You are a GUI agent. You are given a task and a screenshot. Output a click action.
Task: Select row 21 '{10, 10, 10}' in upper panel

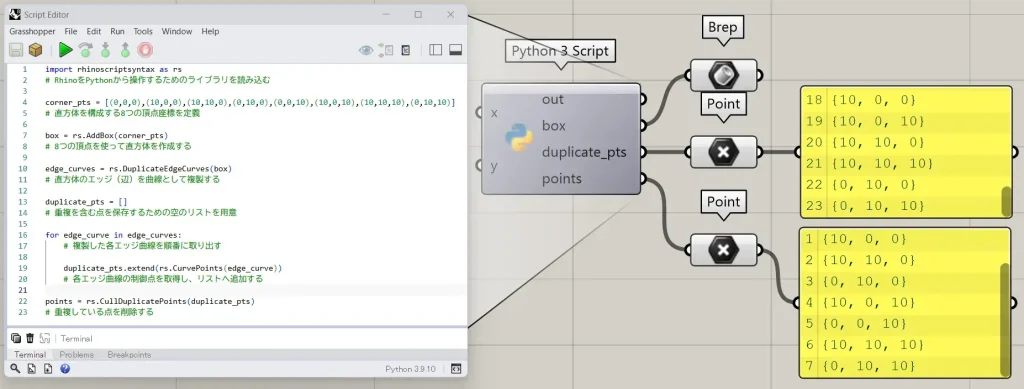coord(901,163)
